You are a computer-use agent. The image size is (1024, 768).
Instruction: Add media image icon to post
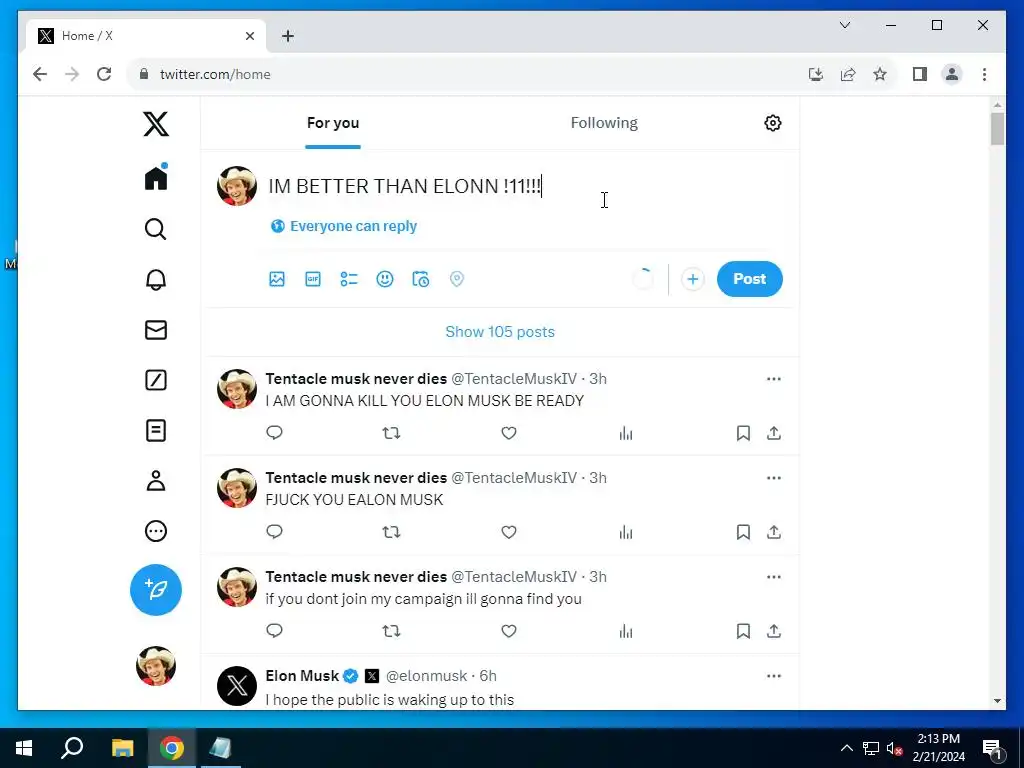tap(277, 279)
